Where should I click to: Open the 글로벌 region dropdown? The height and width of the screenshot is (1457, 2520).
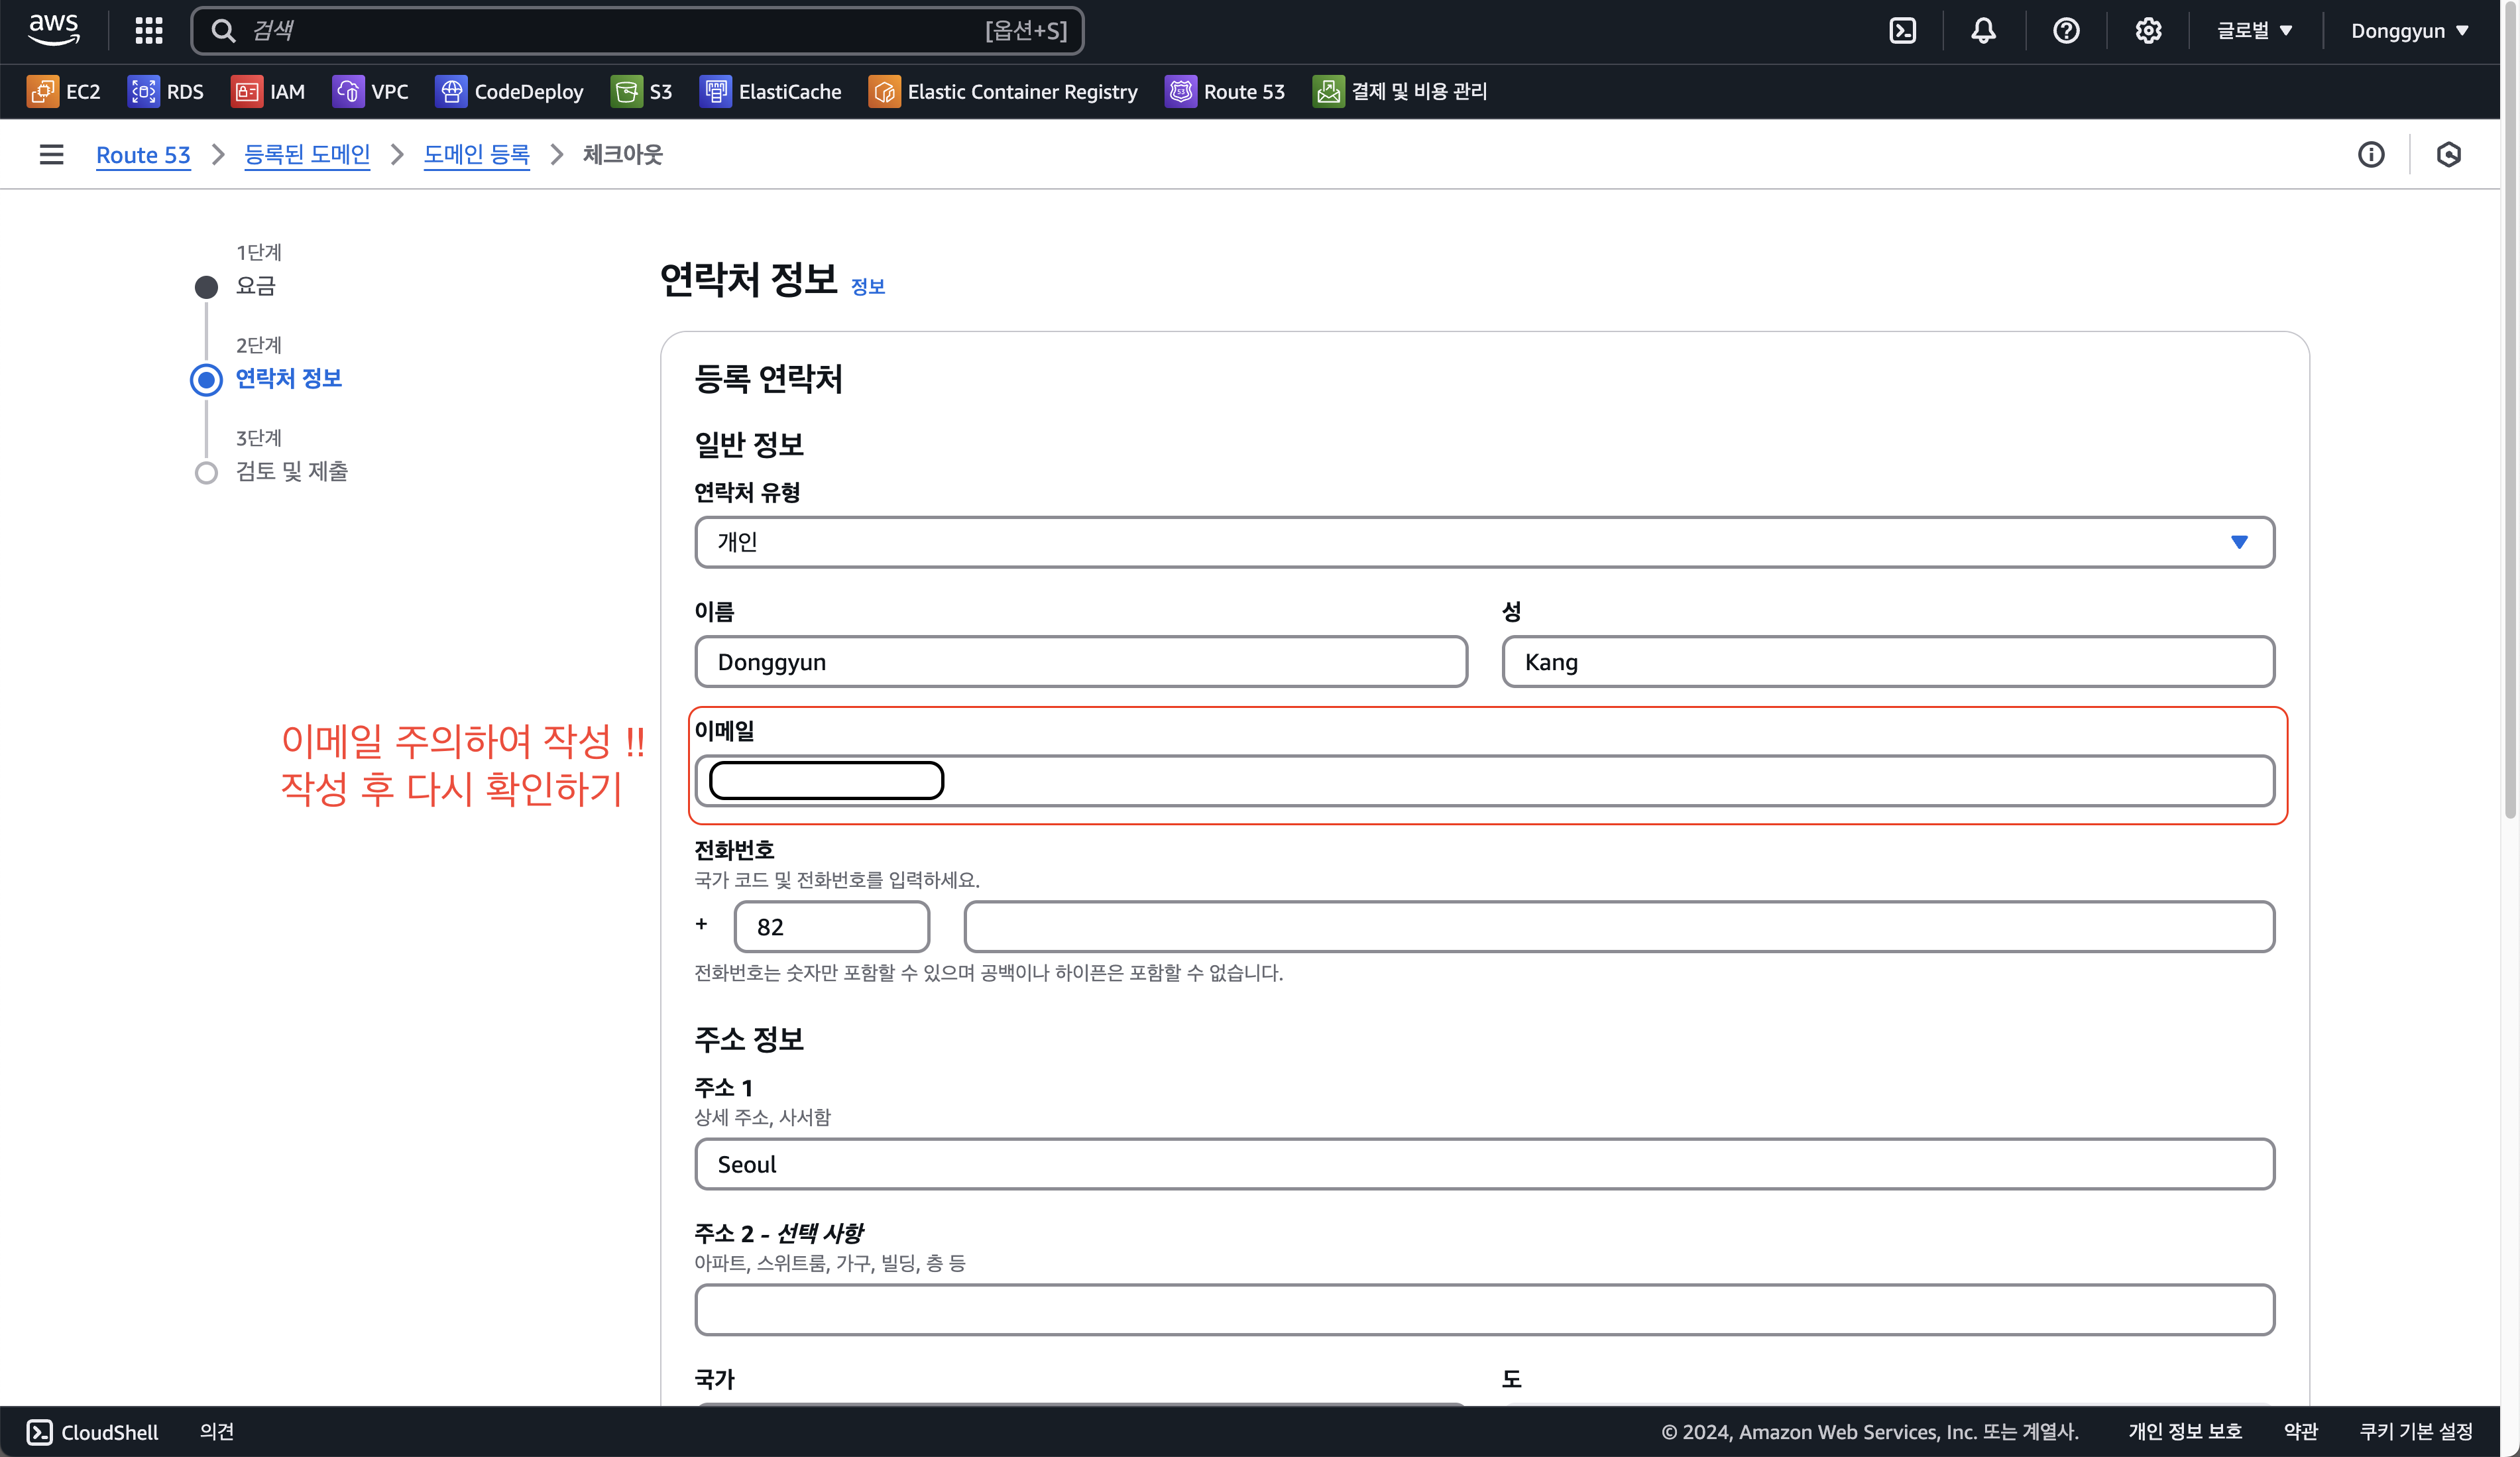point(2254,31)
